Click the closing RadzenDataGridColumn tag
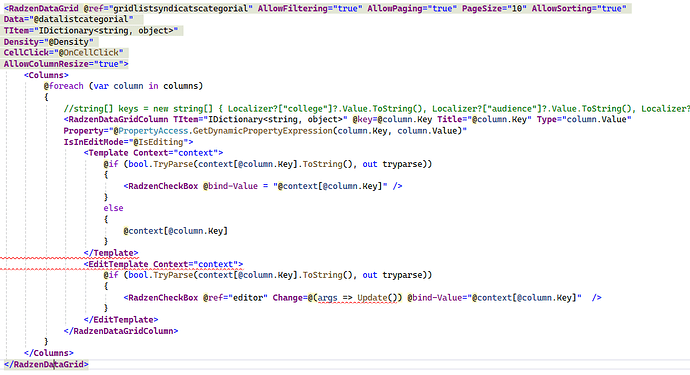The height and width of the screenshot is (375, 690). point(121,331)
